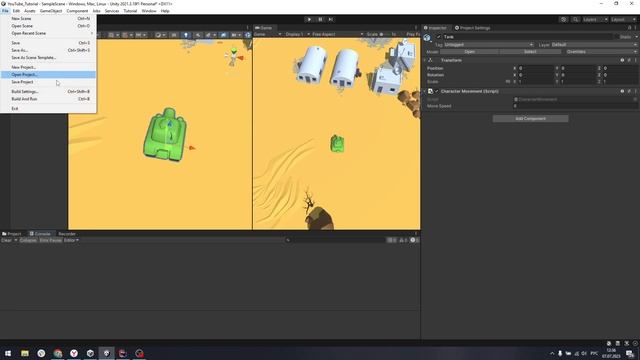
Task: Click the Inspector lock icon
Action: coord(629,28)
